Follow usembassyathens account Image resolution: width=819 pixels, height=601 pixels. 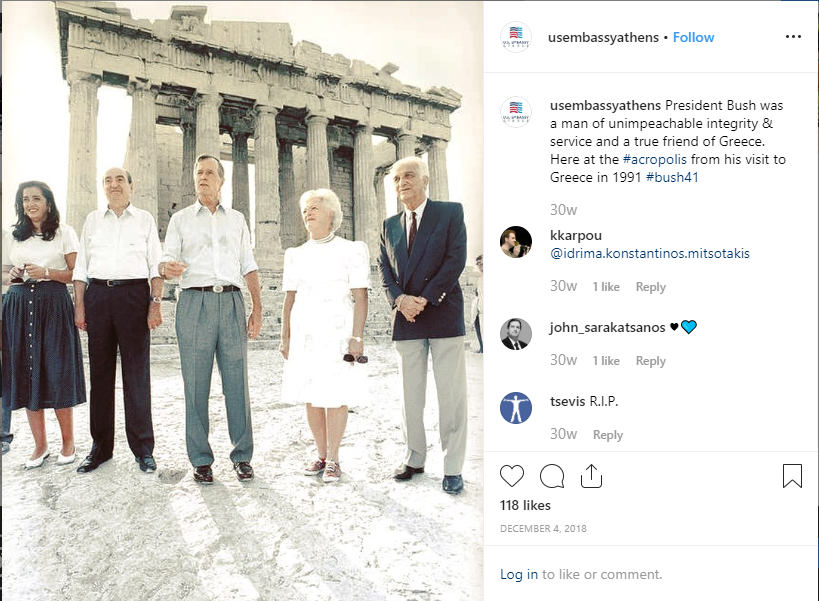point(693,38)
